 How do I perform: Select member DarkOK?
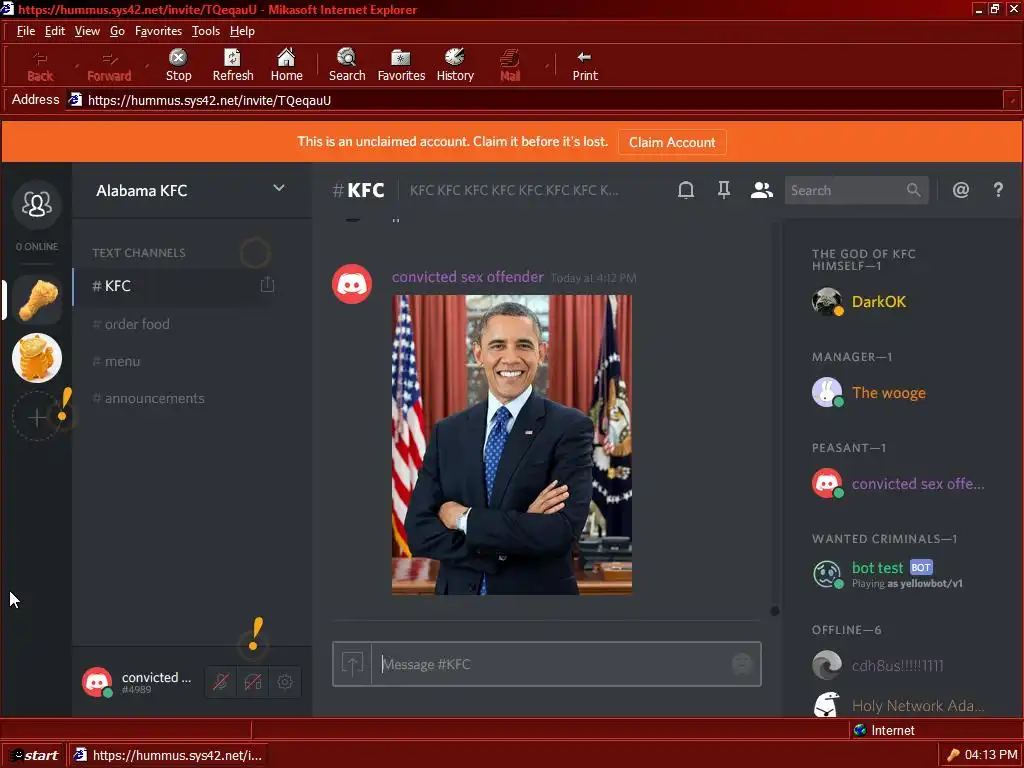tap(901, 302)
